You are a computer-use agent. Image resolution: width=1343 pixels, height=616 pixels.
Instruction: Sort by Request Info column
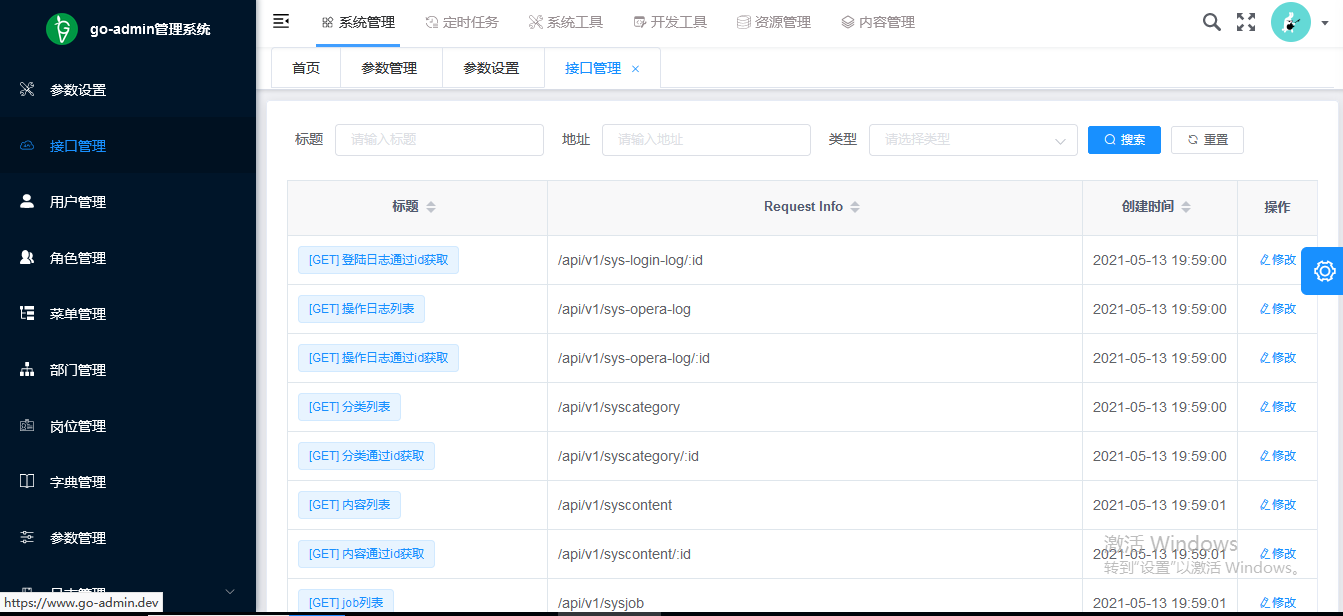point(855,207)
